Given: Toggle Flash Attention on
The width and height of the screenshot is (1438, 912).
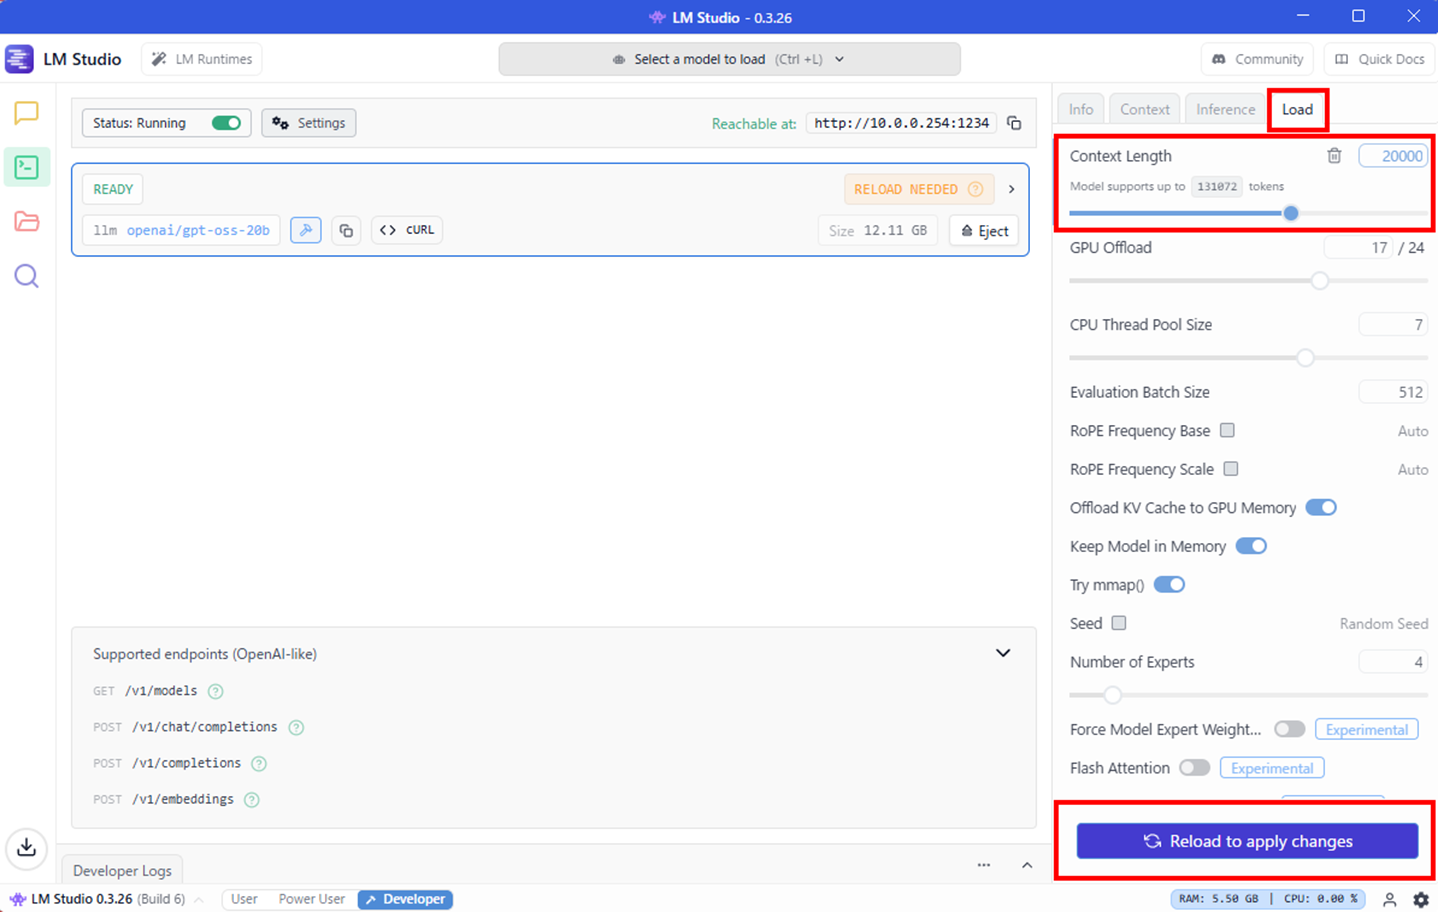Looking at the screenshot, I should [1194, 768].
